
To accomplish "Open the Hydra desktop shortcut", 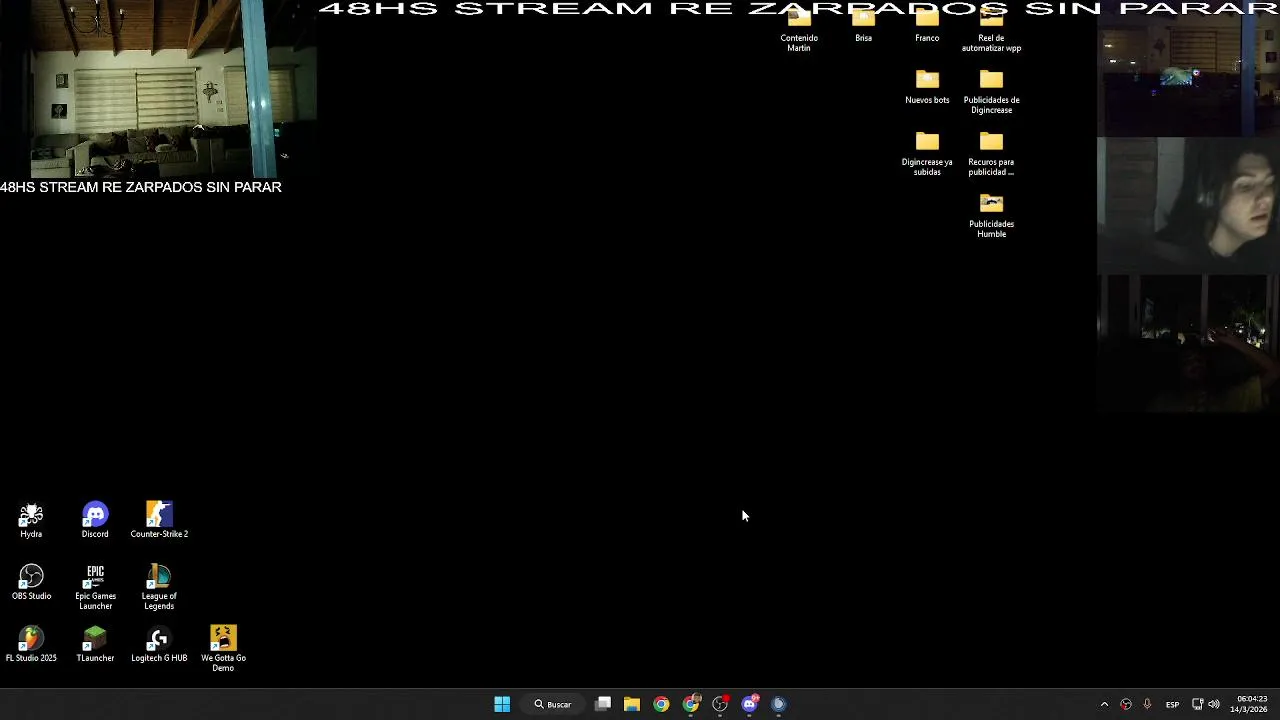I will (x=31, y=521).
